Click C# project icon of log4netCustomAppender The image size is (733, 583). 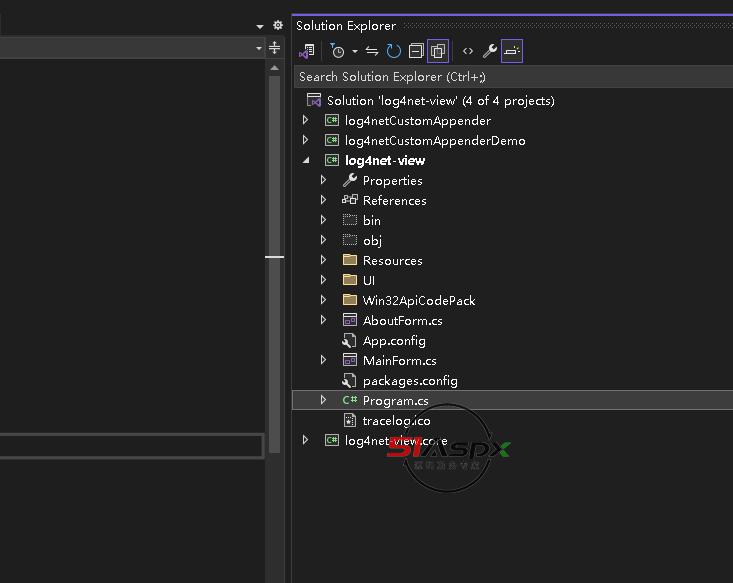click(332, 120)
